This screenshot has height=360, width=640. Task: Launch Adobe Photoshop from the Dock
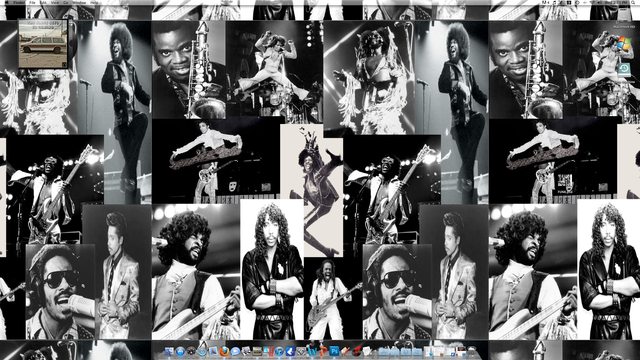pyautogui.click(x=334, y=351)
